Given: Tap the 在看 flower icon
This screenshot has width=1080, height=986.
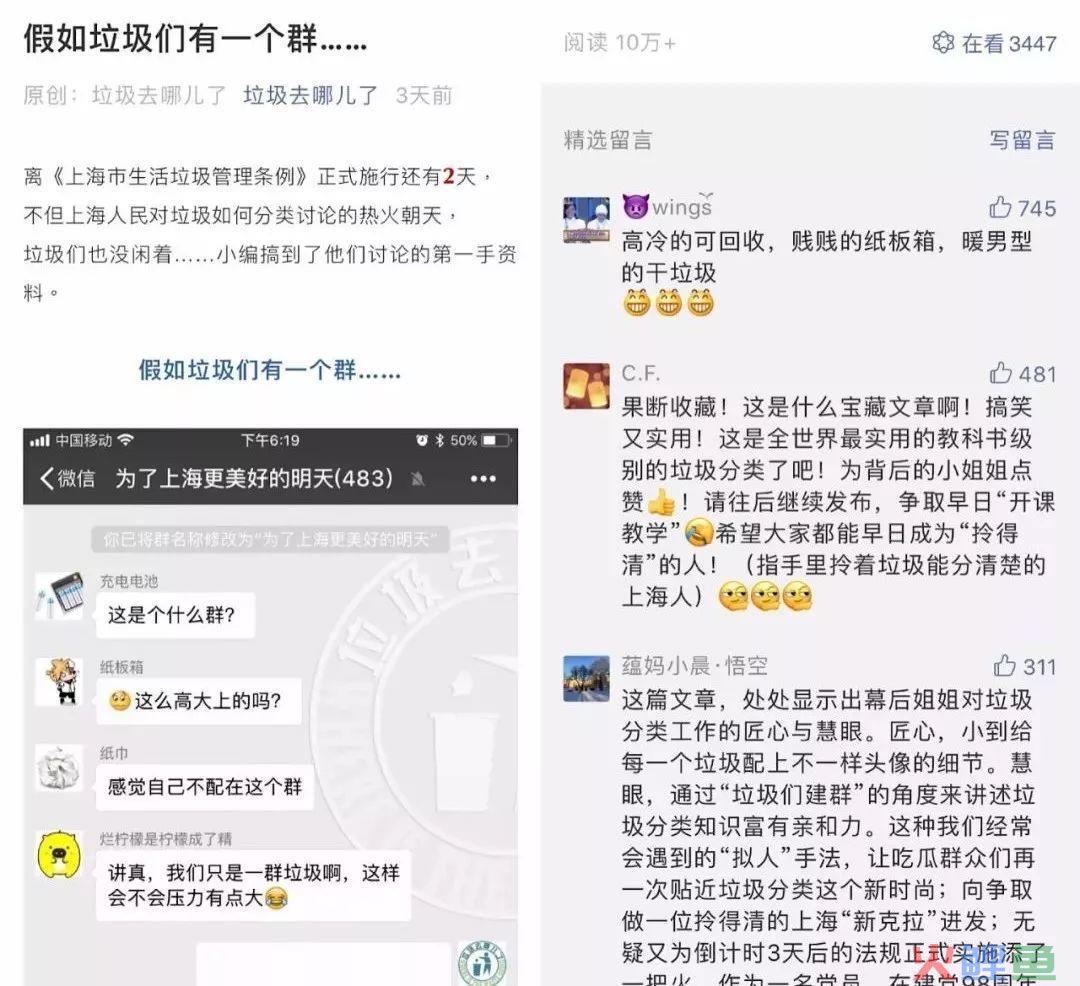Looking at the screenshot, I should (x=943, y=42).
